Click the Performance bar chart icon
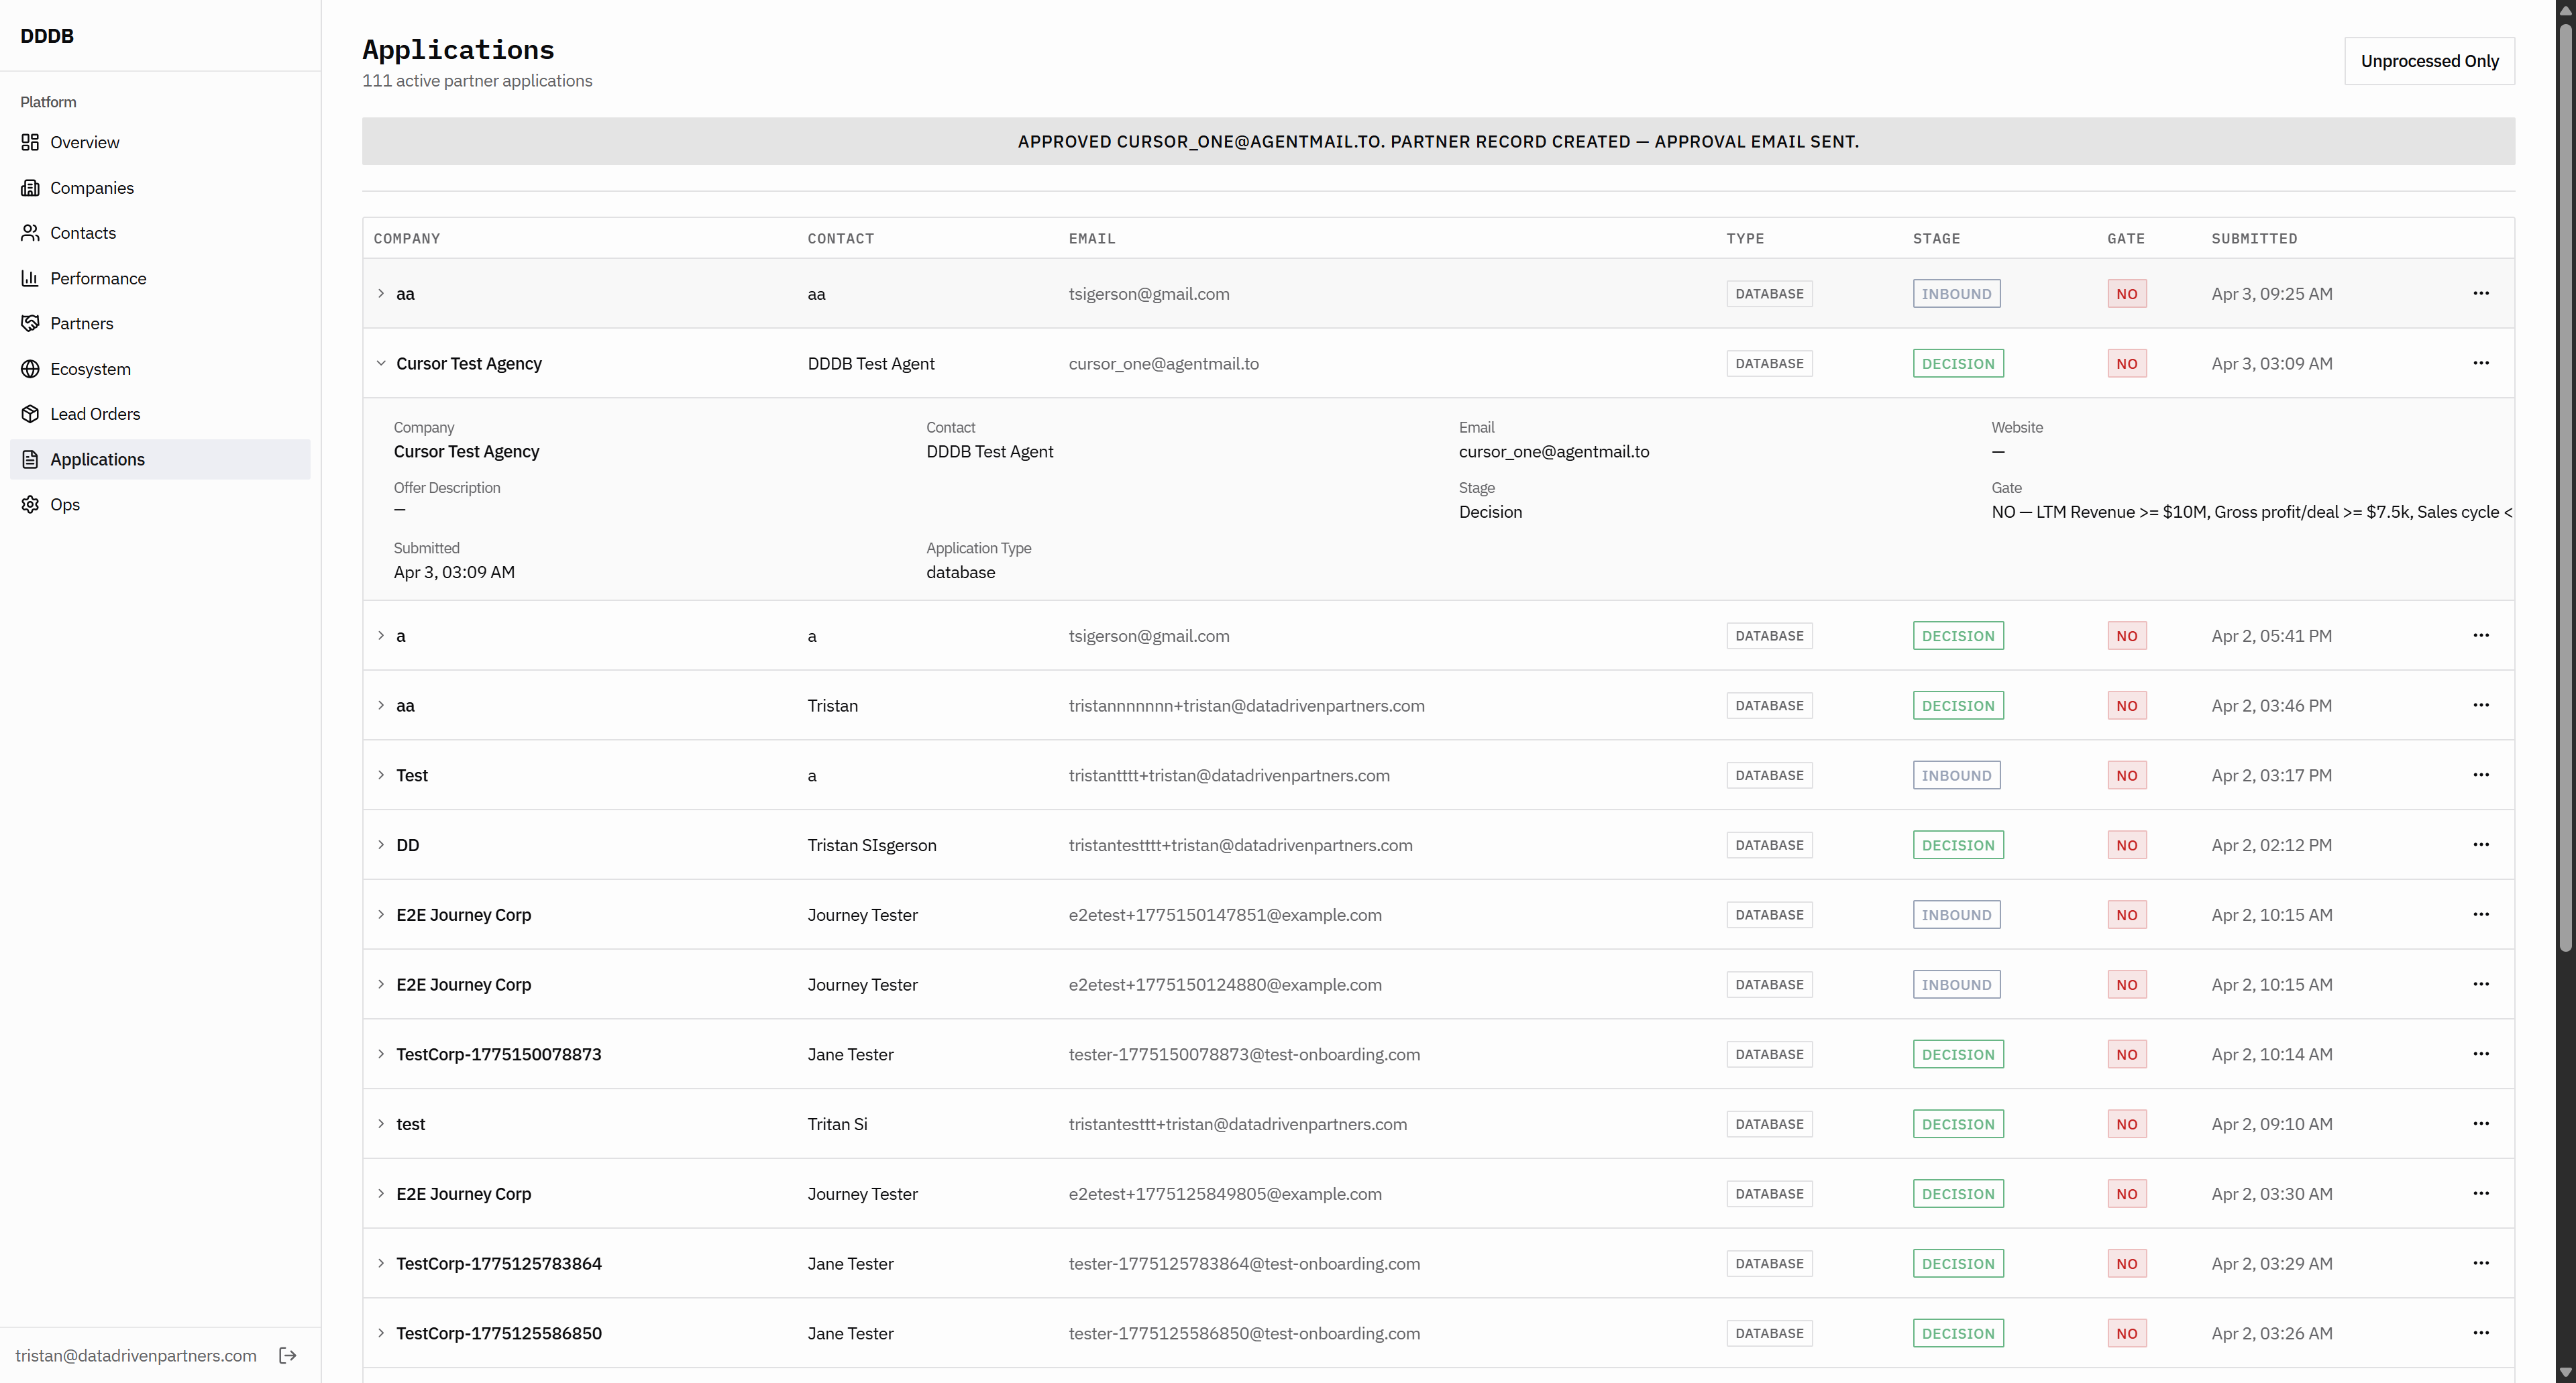2576x1383 pixels. [30, 278]
